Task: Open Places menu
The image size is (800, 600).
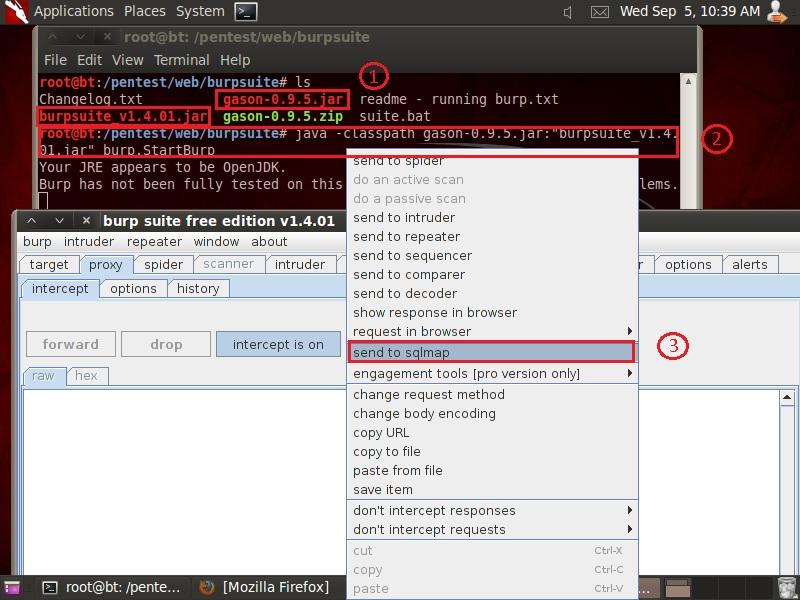Action: 145,11
